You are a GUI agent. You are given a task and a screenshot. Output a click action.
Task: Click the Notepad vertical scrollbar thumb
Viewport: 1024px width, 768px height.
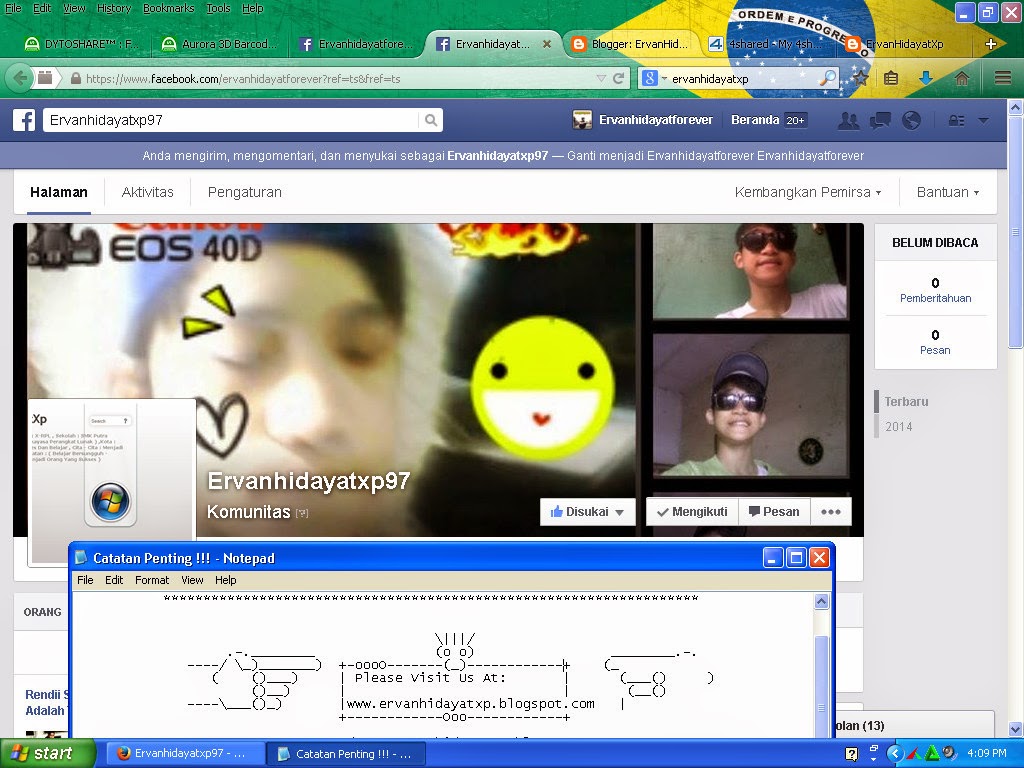822,686
